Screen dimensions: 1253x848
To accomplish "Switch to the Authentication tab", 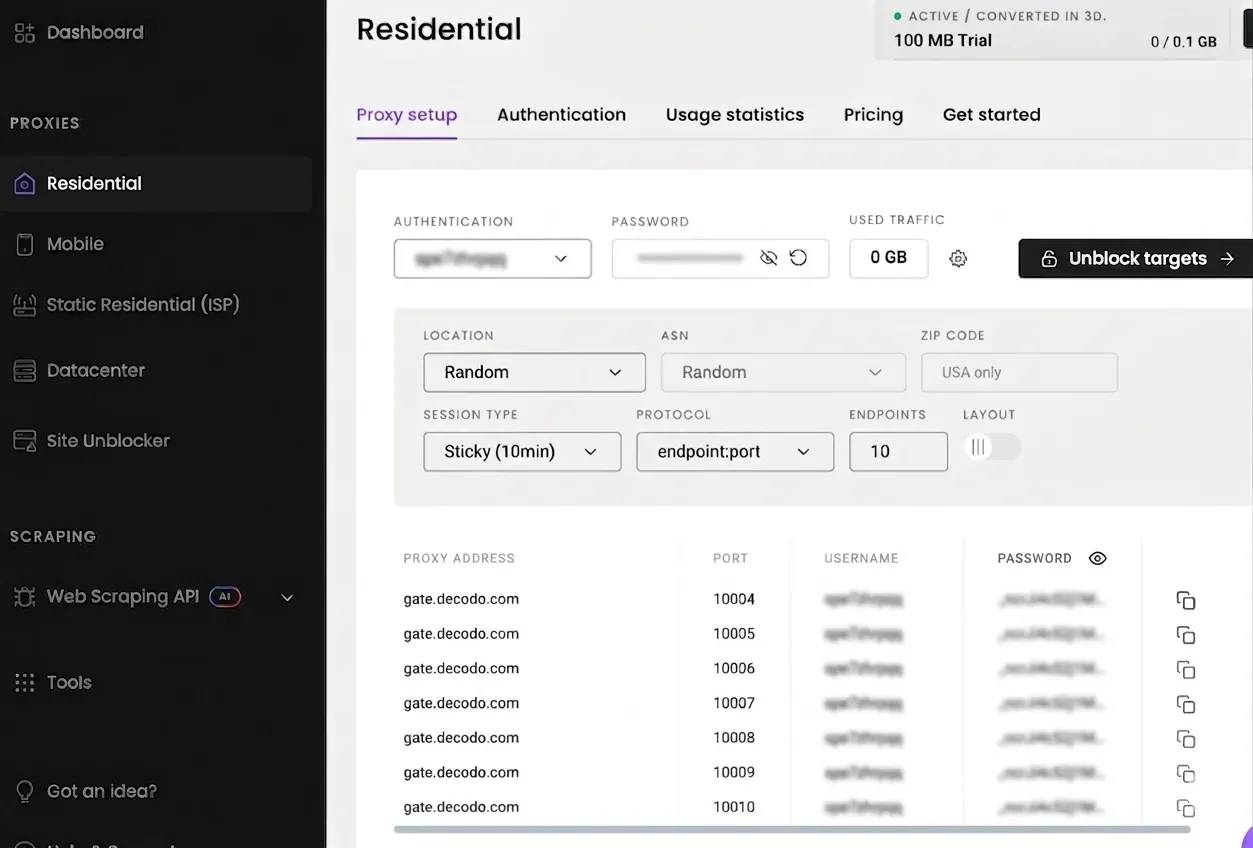I will point(561,115).
